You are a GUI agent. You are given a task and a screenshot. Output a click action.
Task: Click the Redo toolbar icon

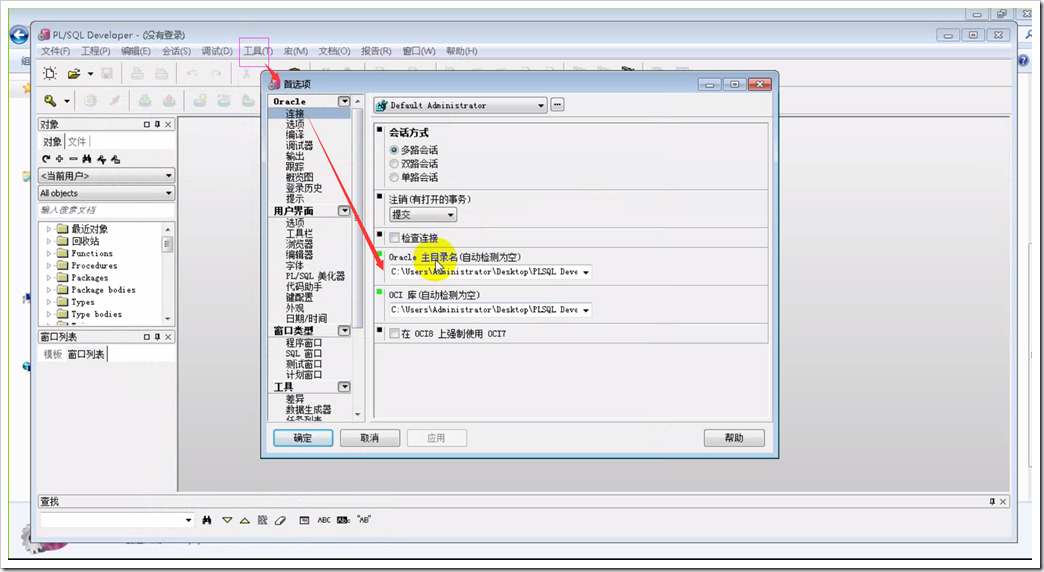216,74
